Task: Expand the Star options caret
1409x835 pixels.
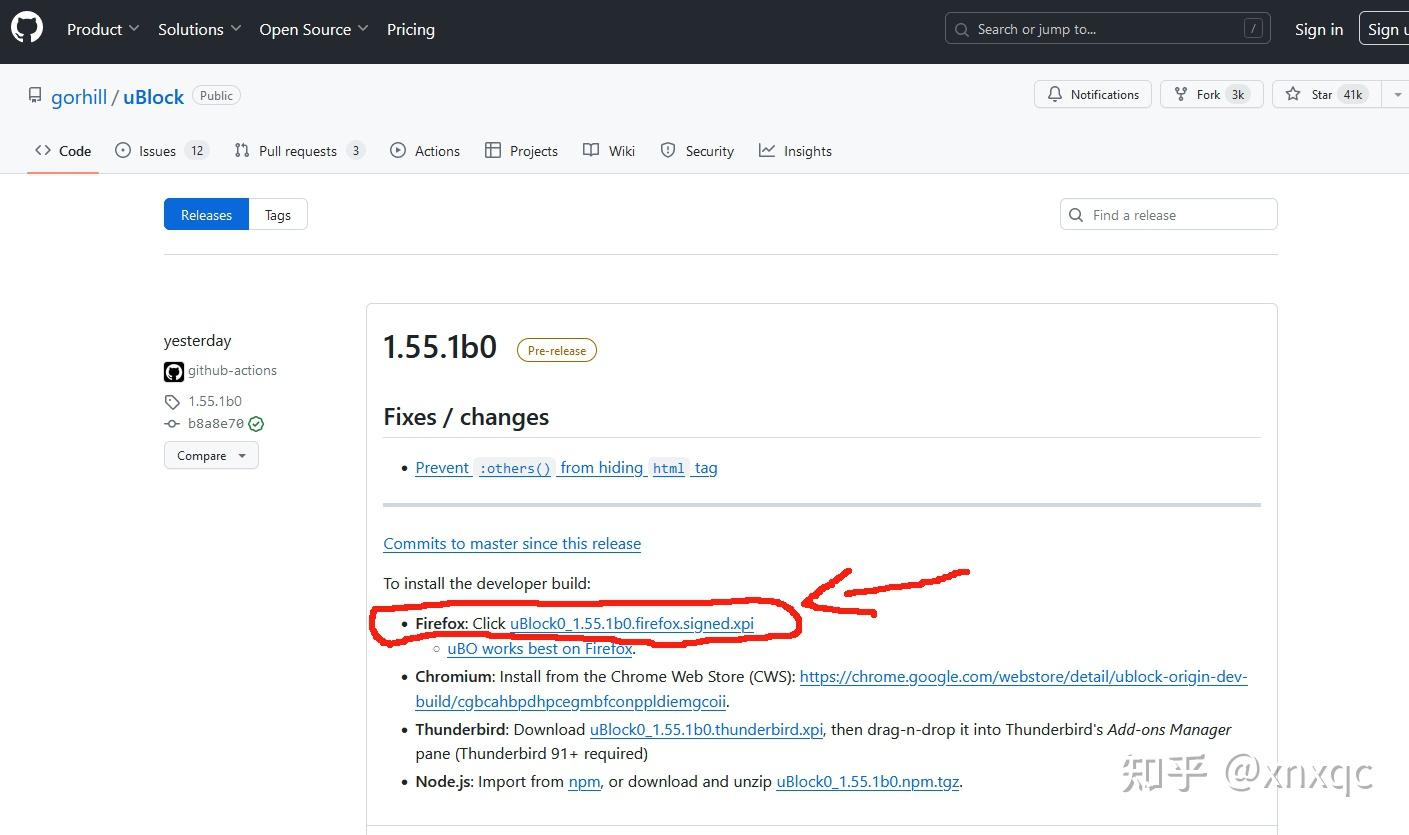Action: [1398, 94]
